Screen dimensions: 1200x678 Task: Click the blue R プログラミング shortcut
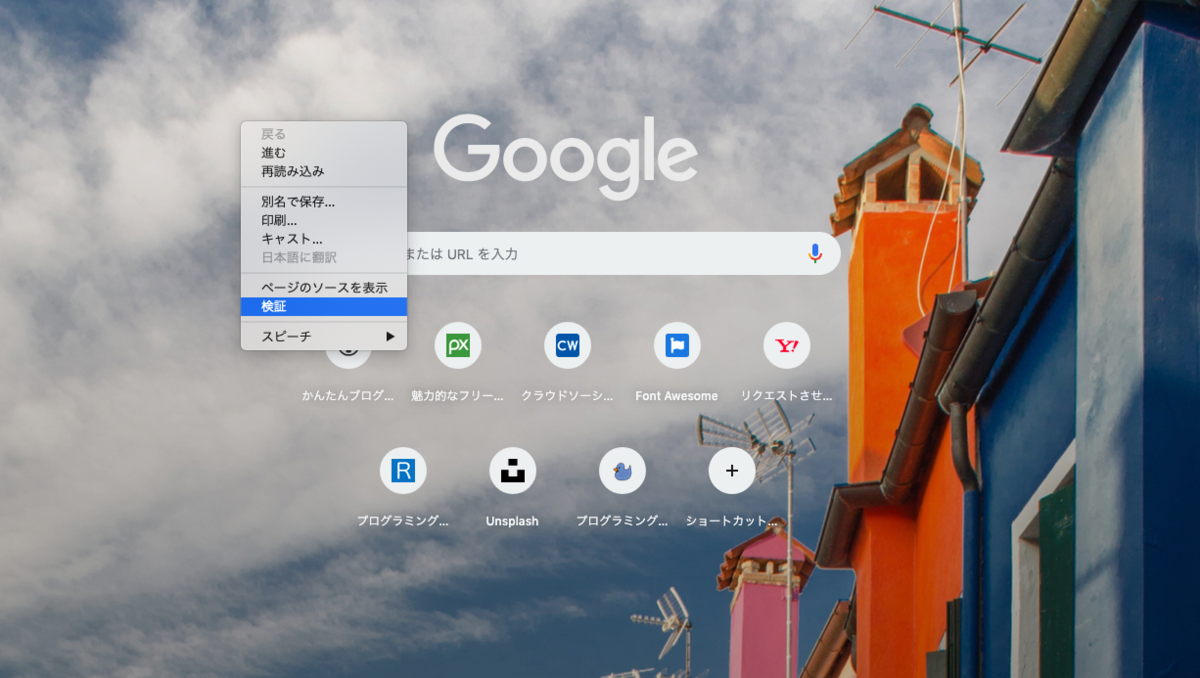pyautogui.click(x=403, y=470)
